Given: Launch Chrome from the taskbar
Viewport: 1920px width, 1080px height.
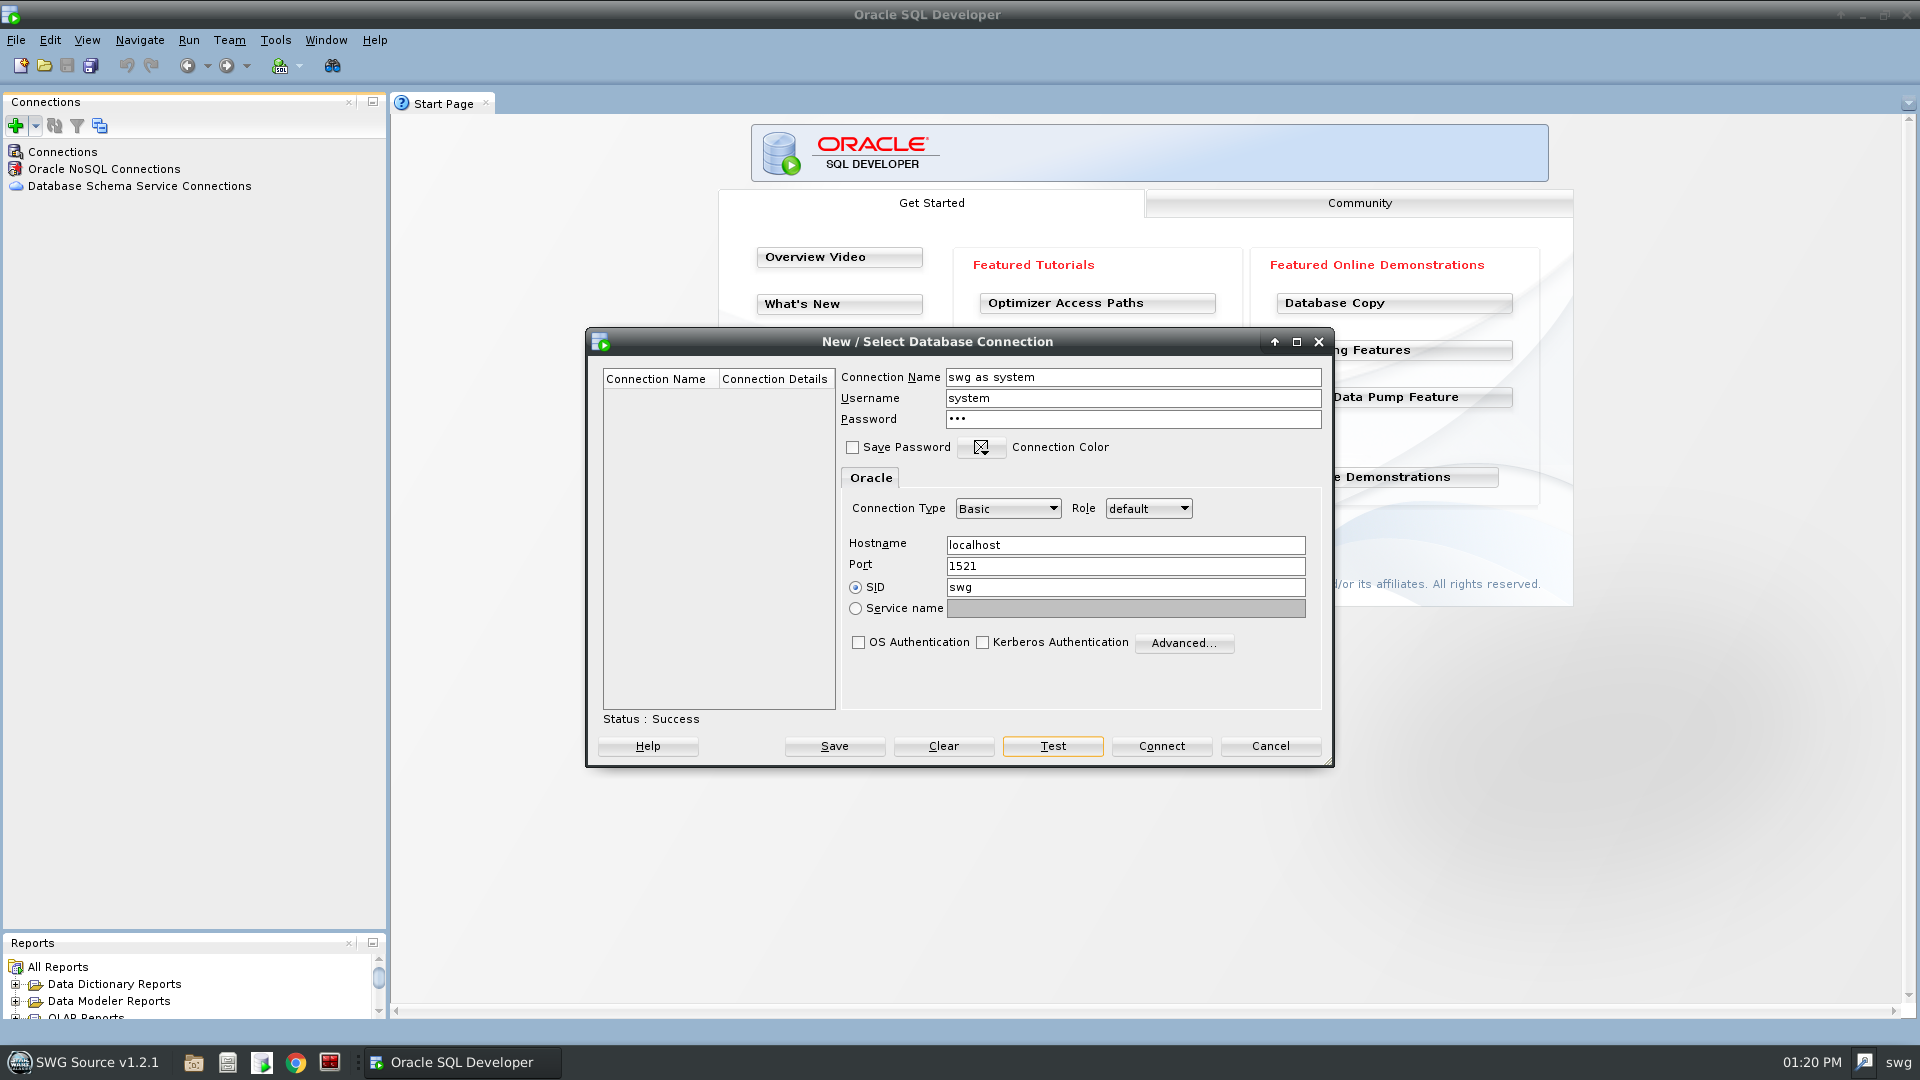Looking at the screenshot, I should (296, 1063).
